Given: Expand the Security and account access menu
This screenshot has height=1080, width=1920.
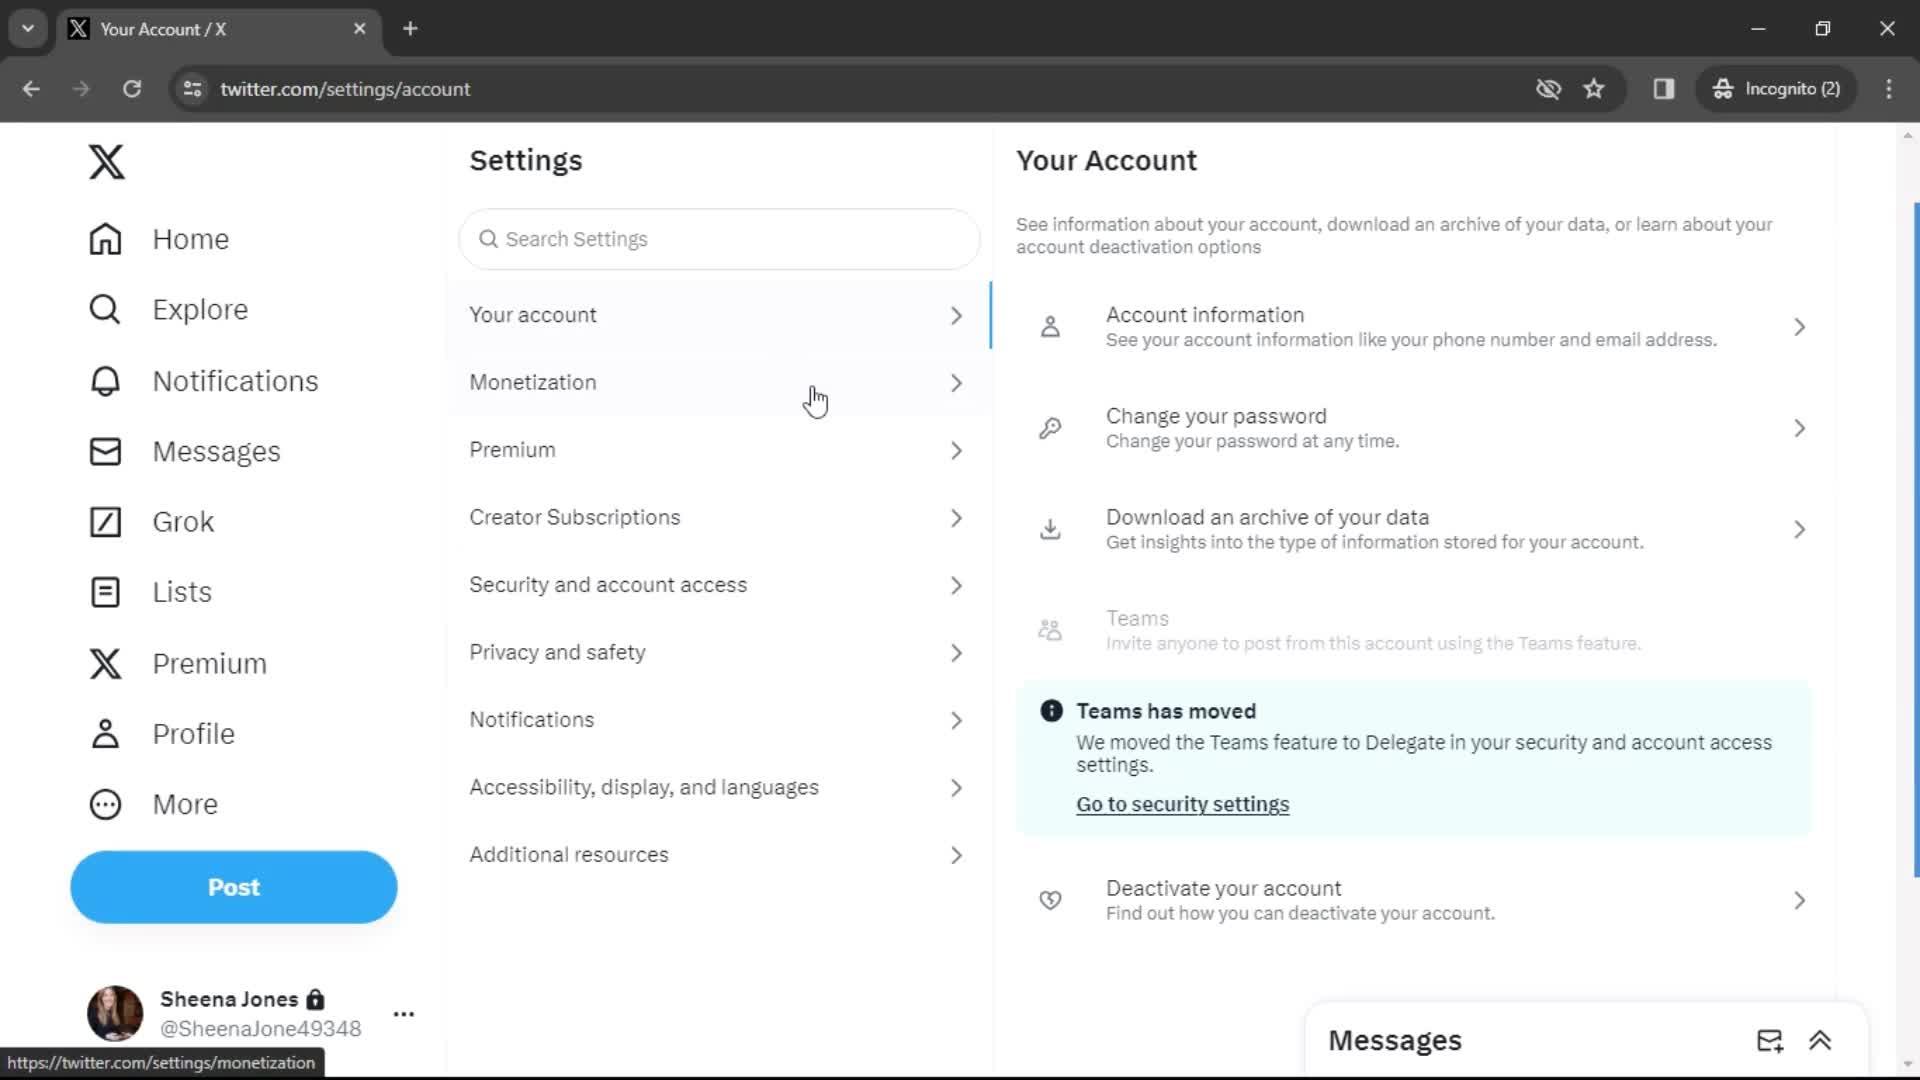Looking at the screenshot, I should [719, 584].
